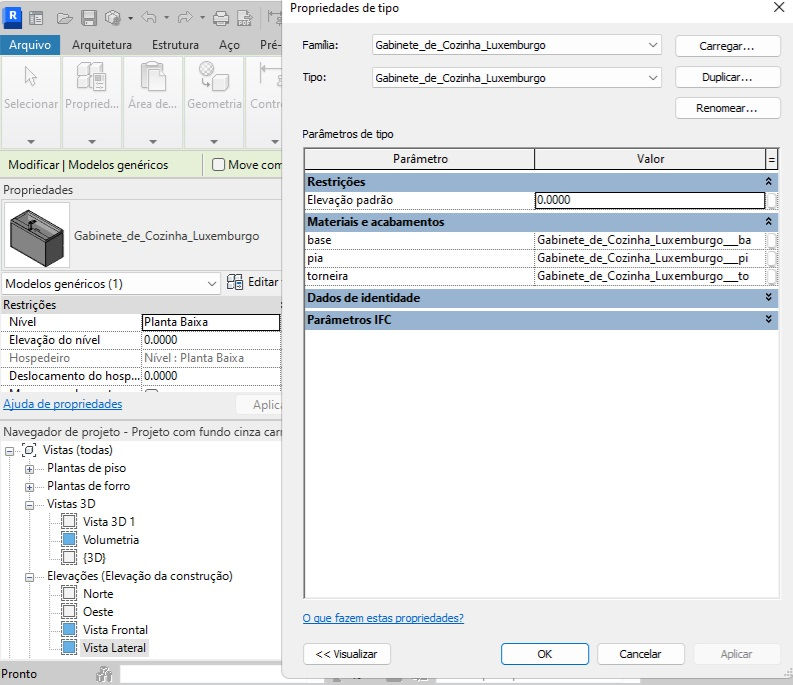
Task: Click the Elevação padrão value field
Action: (649, 200)
